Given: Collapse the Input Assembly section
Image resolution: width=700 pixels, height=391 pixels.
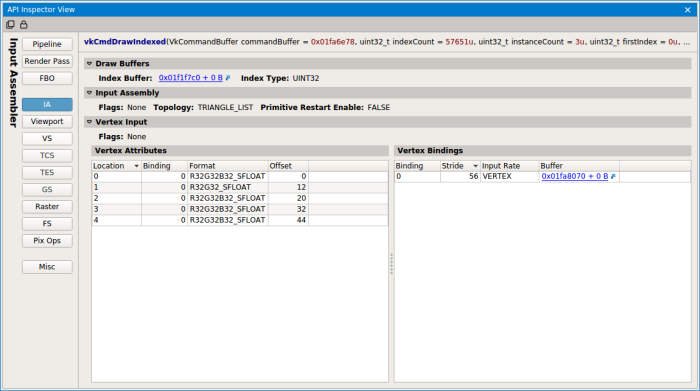Looking at the screenshot, I should coord(89,93).
